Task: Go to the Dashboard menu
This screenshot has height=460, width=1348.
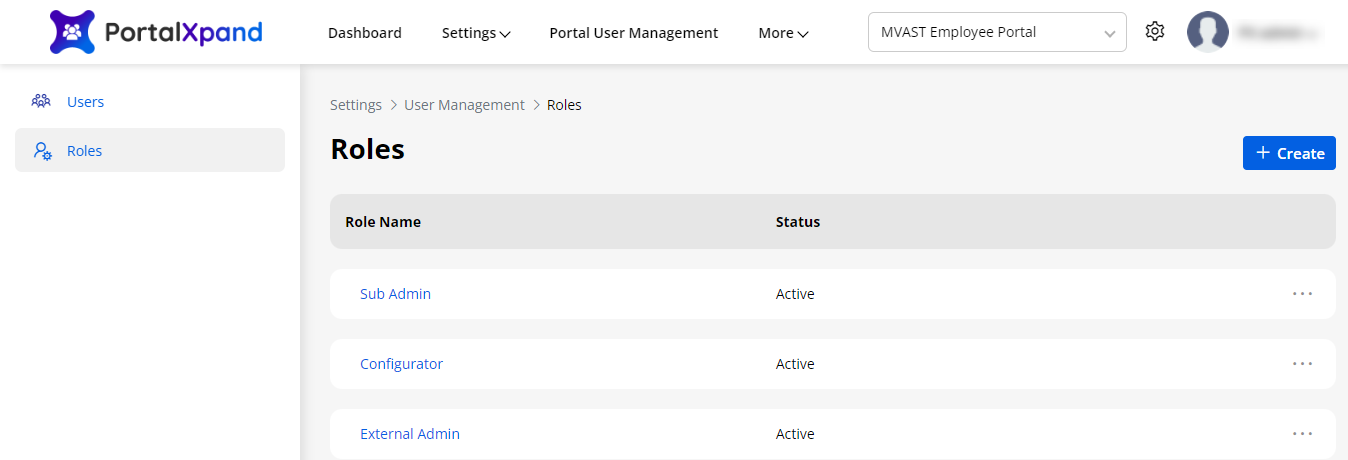Action: 365,33
